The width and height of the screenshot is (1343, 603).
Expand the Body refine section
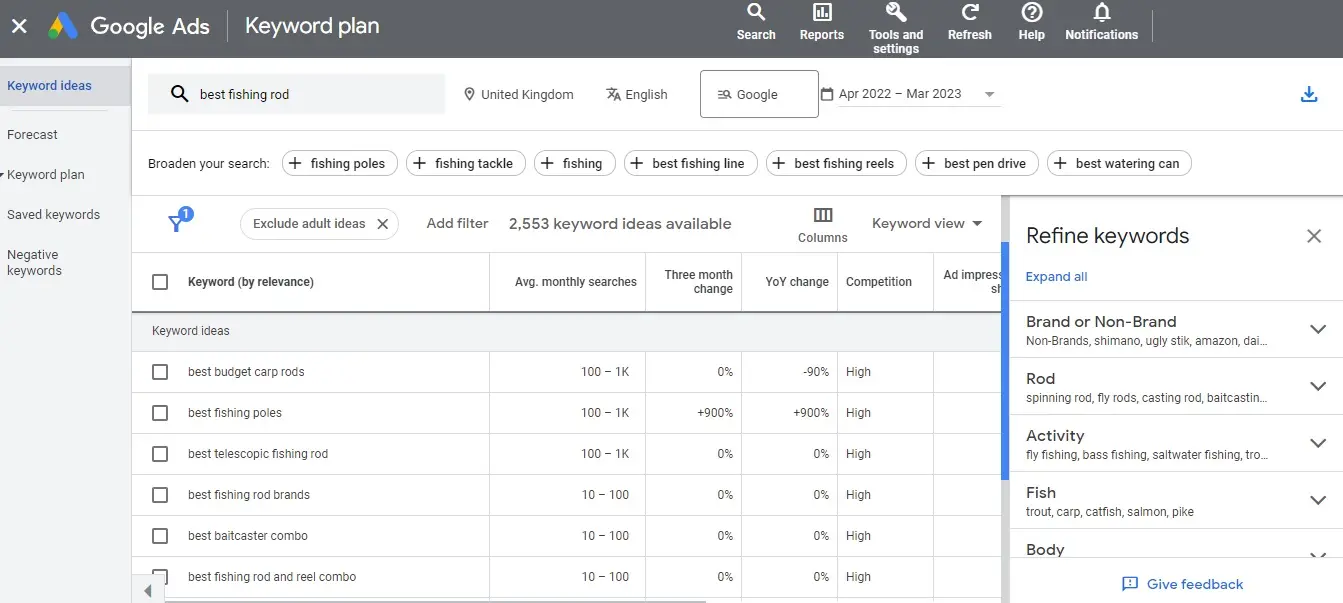coord(1318,555)
